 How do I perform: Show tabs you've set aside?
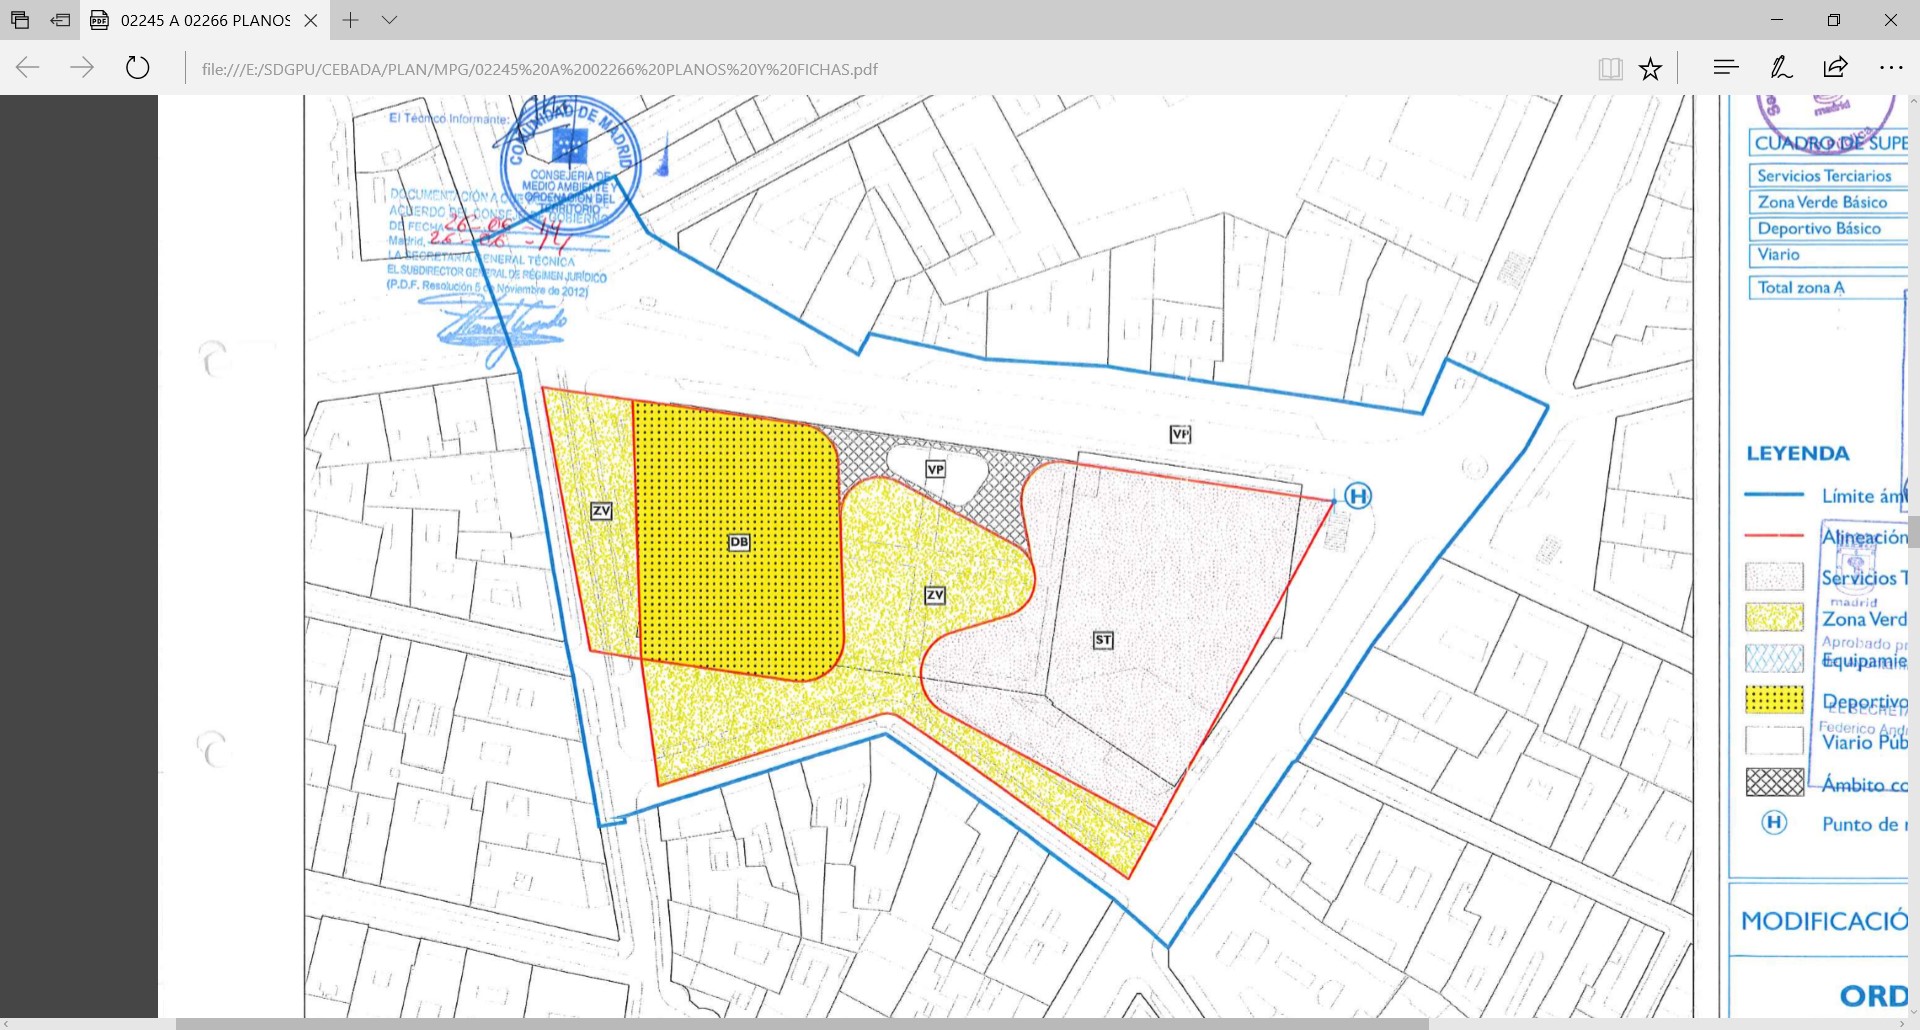pos(20,20)
